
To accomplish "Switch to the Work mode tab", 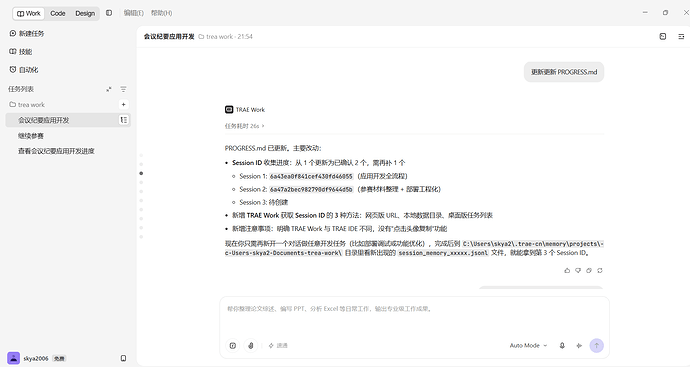I will [x=29, y=13].
